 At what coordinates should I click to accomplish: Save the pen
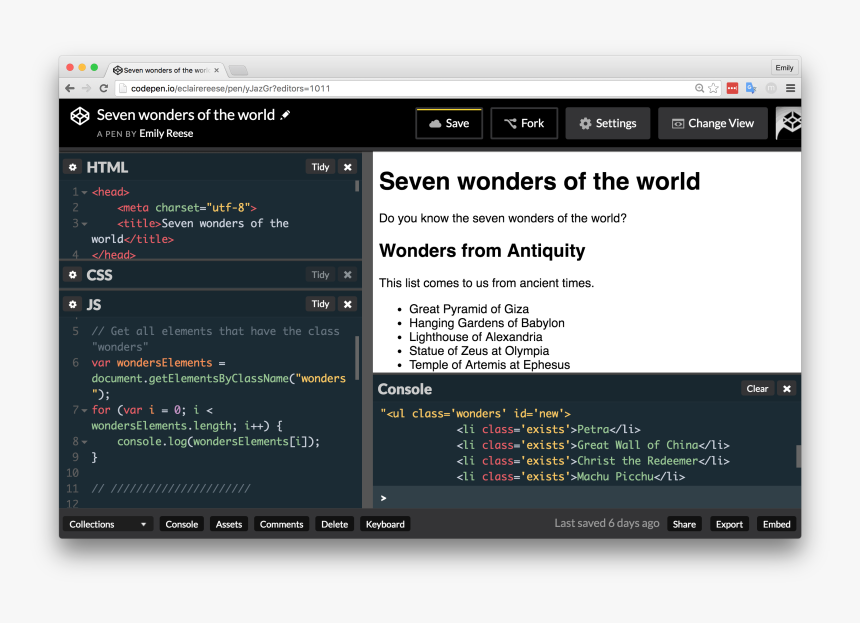point(449,123)
